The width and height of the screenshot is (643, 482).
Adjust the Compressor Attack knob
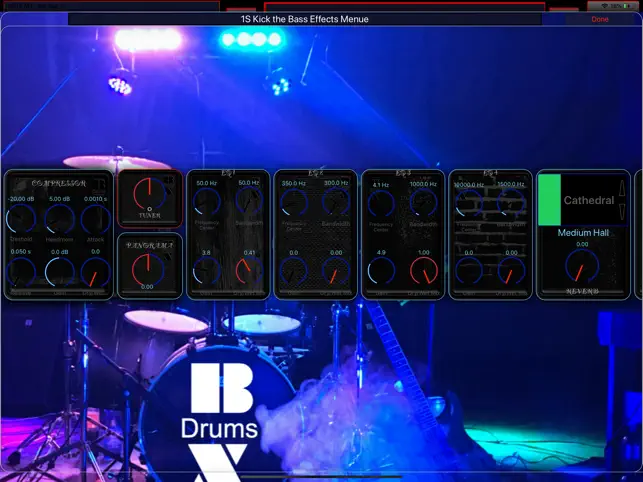[x=96, y=219]
